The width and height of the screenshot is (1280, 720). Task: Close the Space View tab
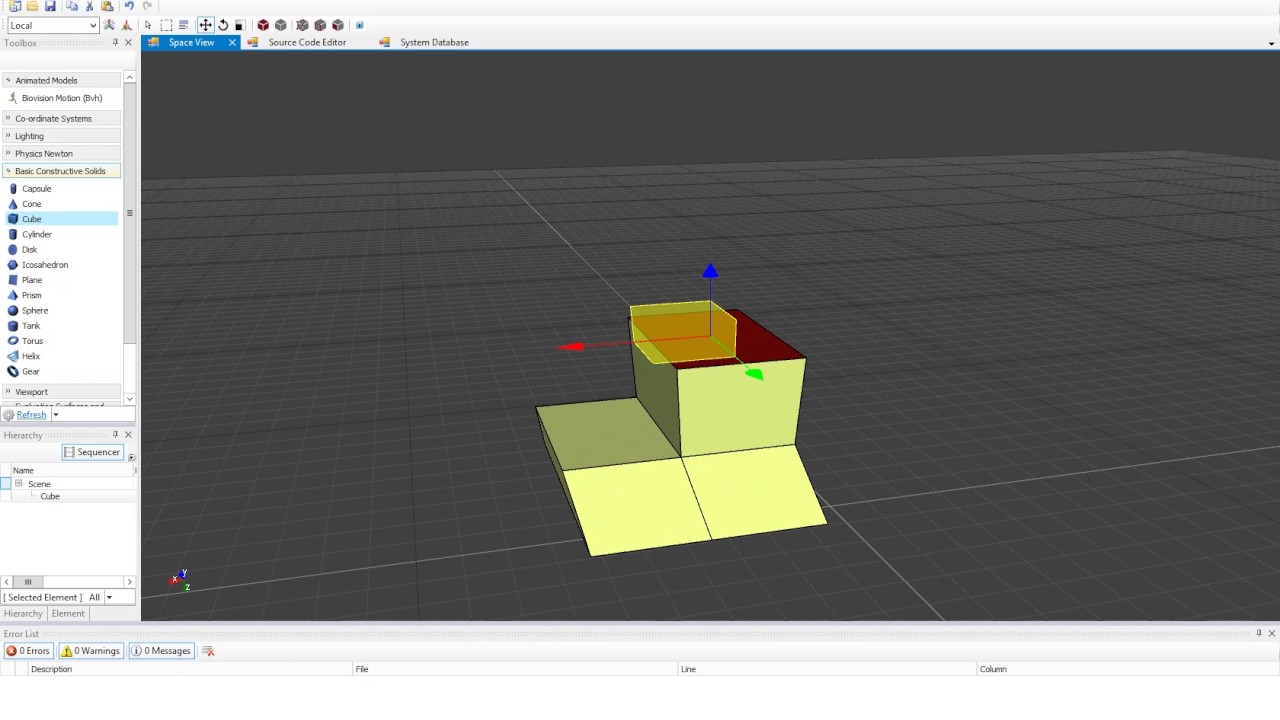(232, 42)
